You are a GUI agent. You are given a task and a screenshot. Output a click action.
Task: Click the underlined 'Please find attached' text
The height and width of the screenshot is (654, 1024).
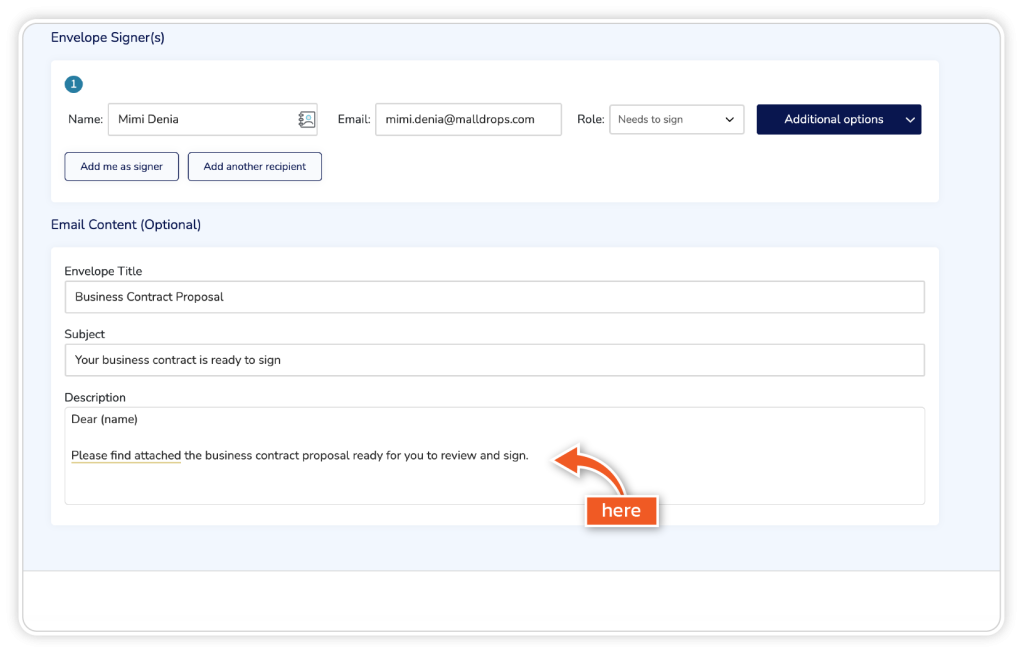coord(126,456)
